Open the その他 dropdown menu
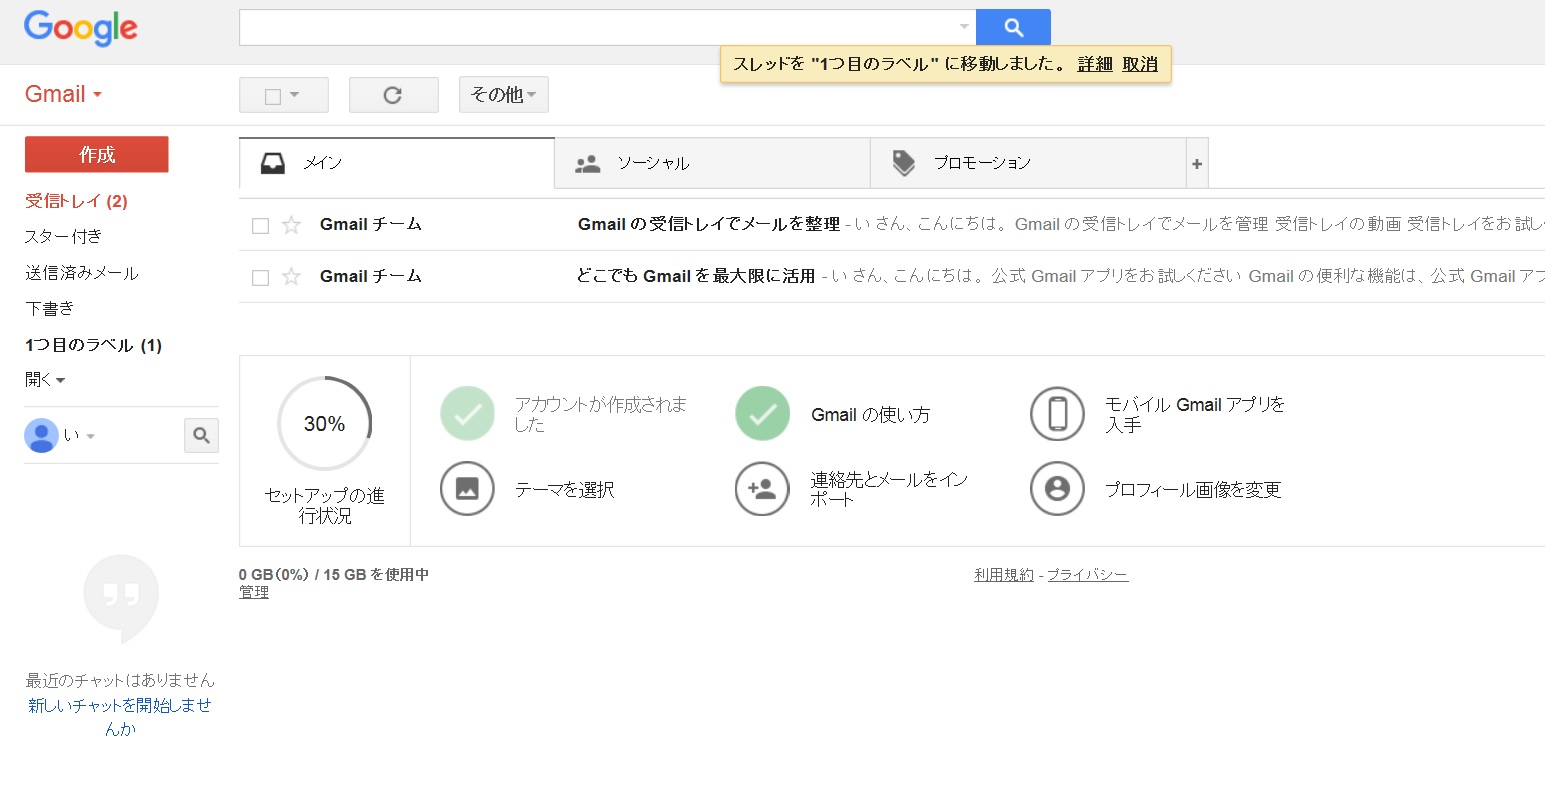Viewport: 1545px width, 788px height. [x=503, y=94]
